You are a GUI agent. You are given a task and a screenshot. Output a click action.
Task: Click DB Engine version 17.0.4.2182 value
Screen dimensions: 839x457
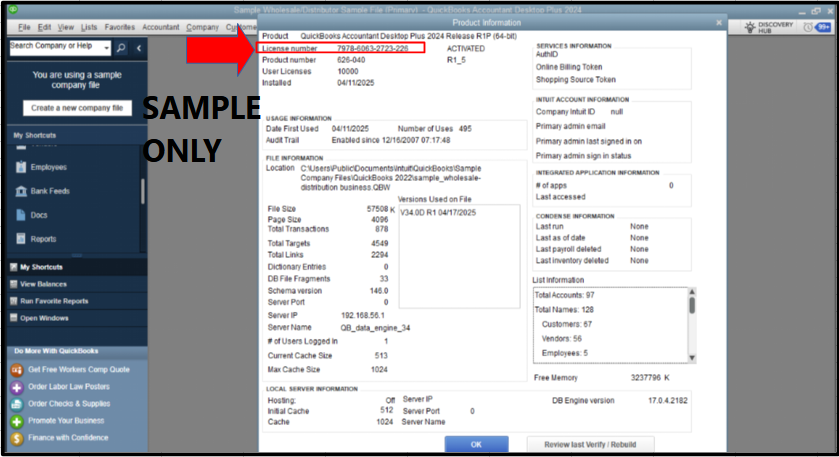(x=668, y=400)
